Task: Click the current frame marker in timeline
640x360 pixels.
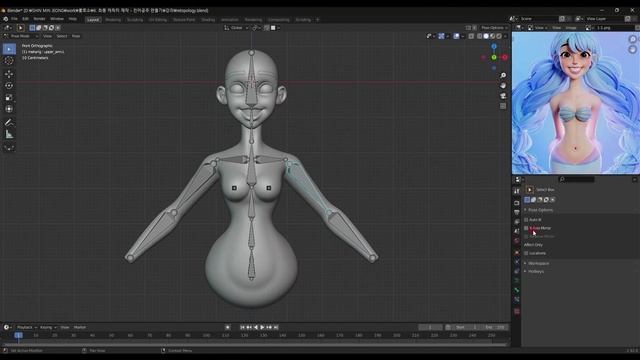Action: (x=18, y=335)
